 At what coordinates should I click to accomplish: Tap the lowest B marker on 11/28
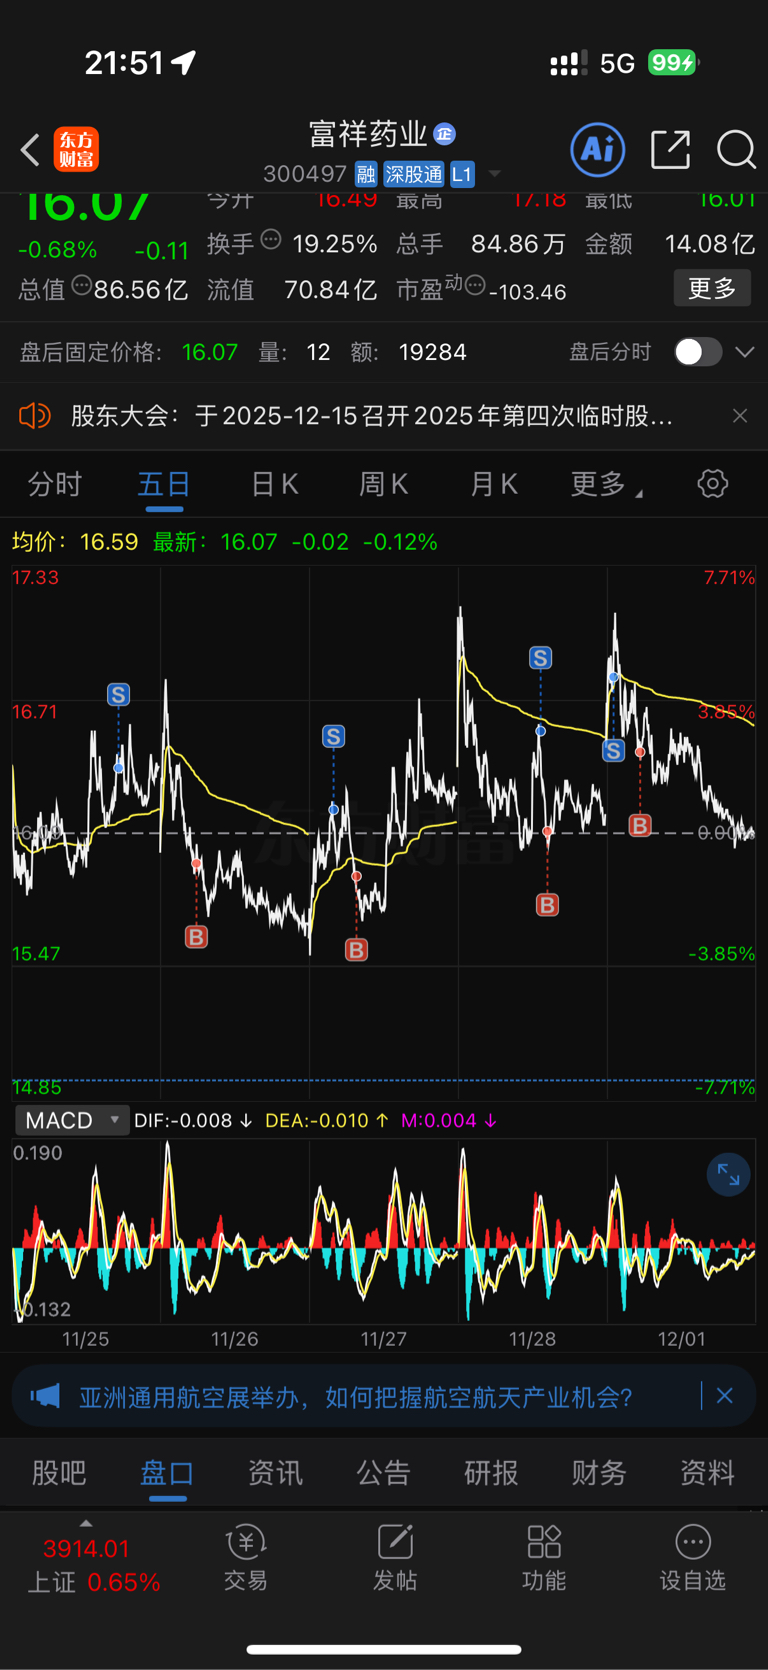547,905
